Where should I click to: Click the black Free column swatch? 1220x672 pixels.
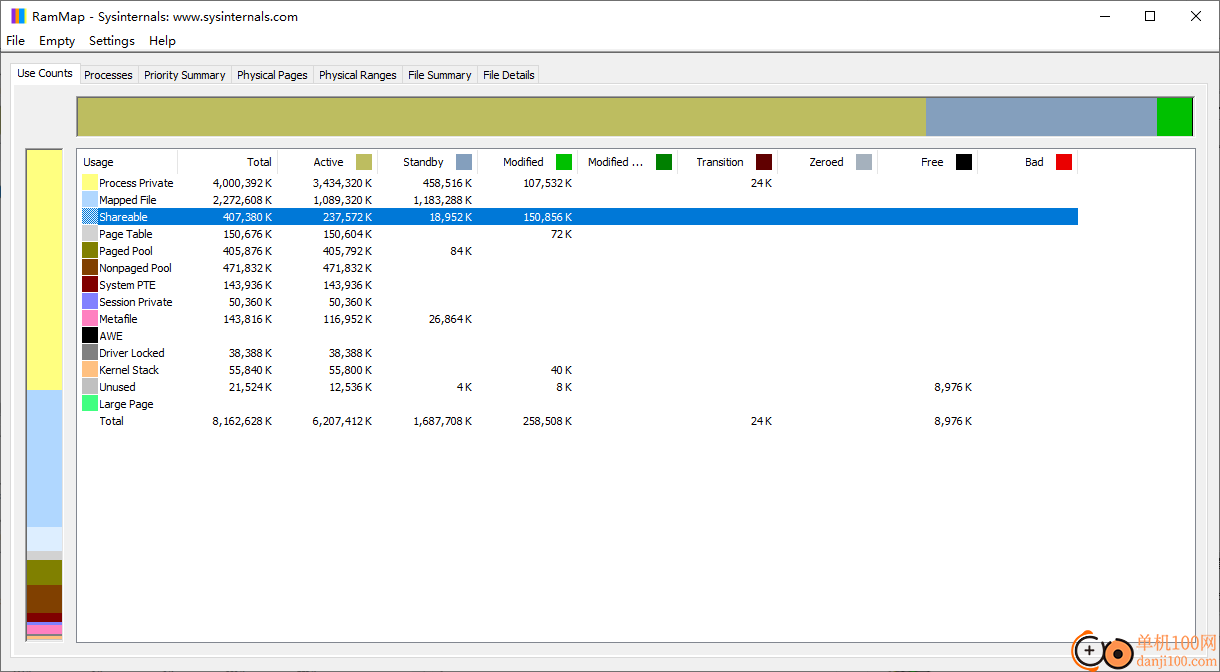pos(964,162)
